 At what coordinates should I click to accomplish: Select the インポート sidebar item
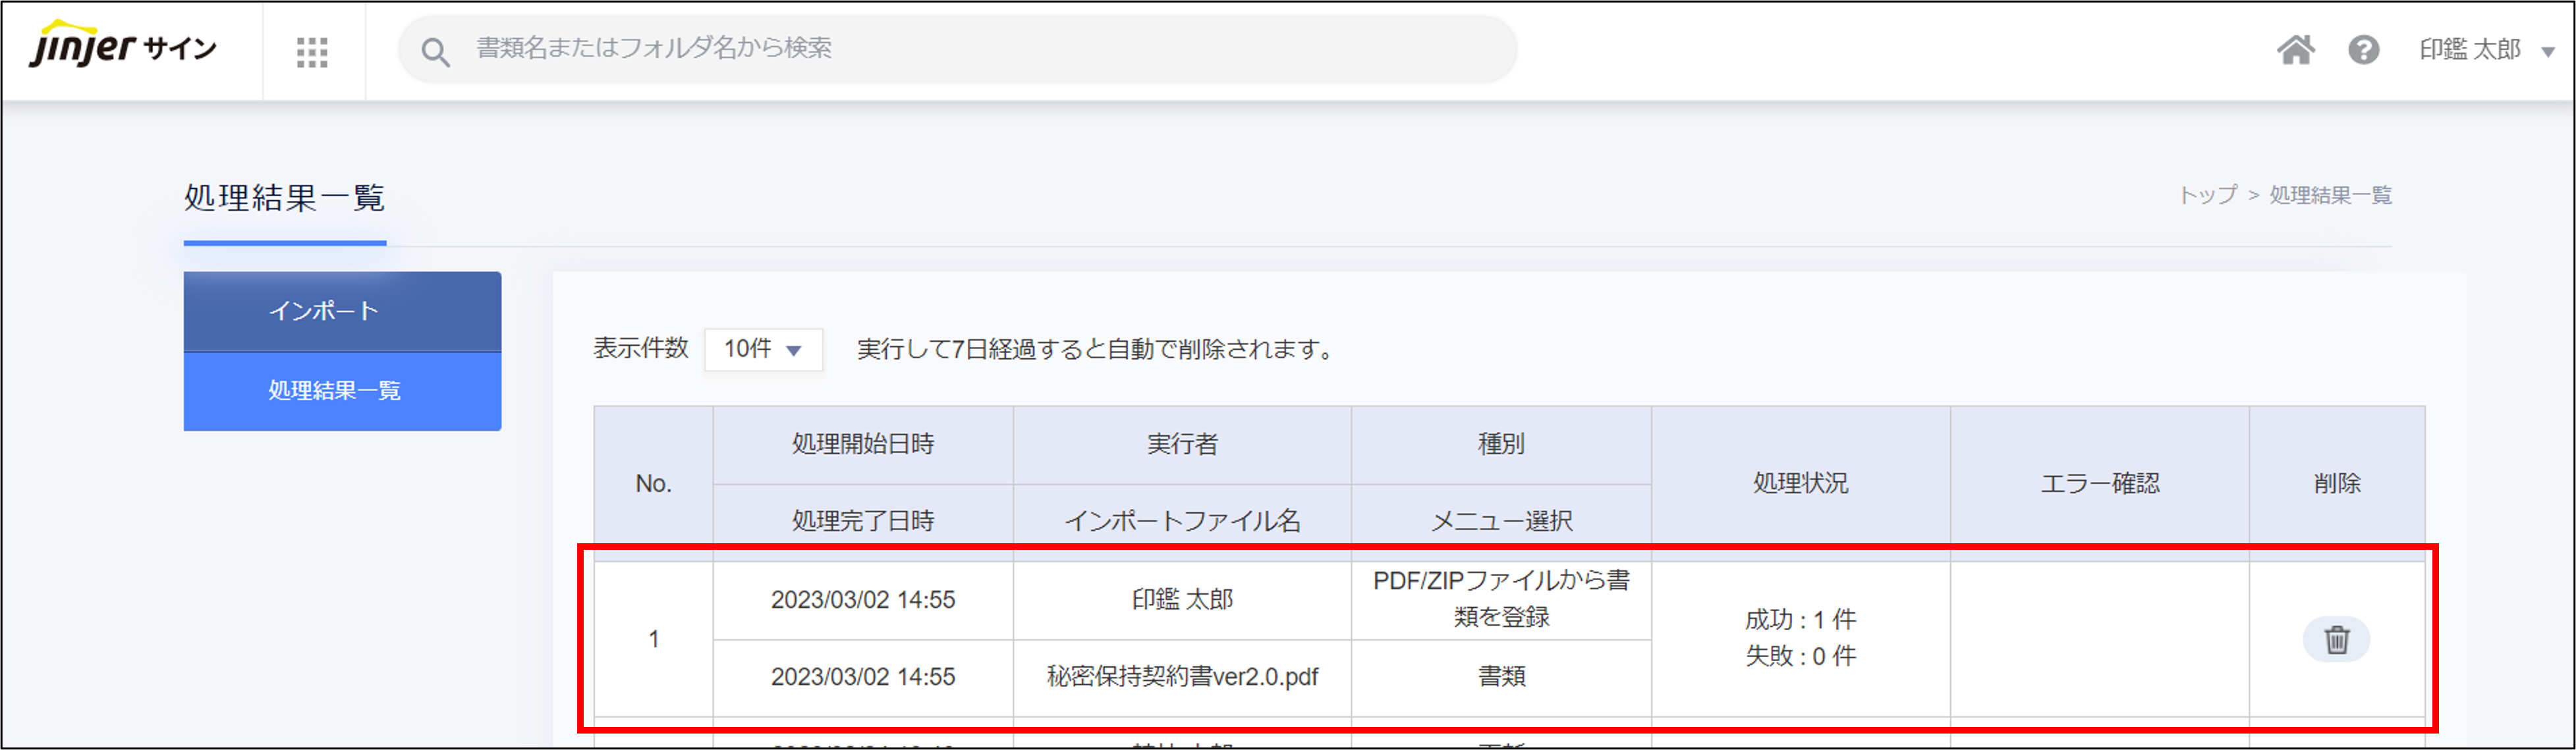[342, 311]
